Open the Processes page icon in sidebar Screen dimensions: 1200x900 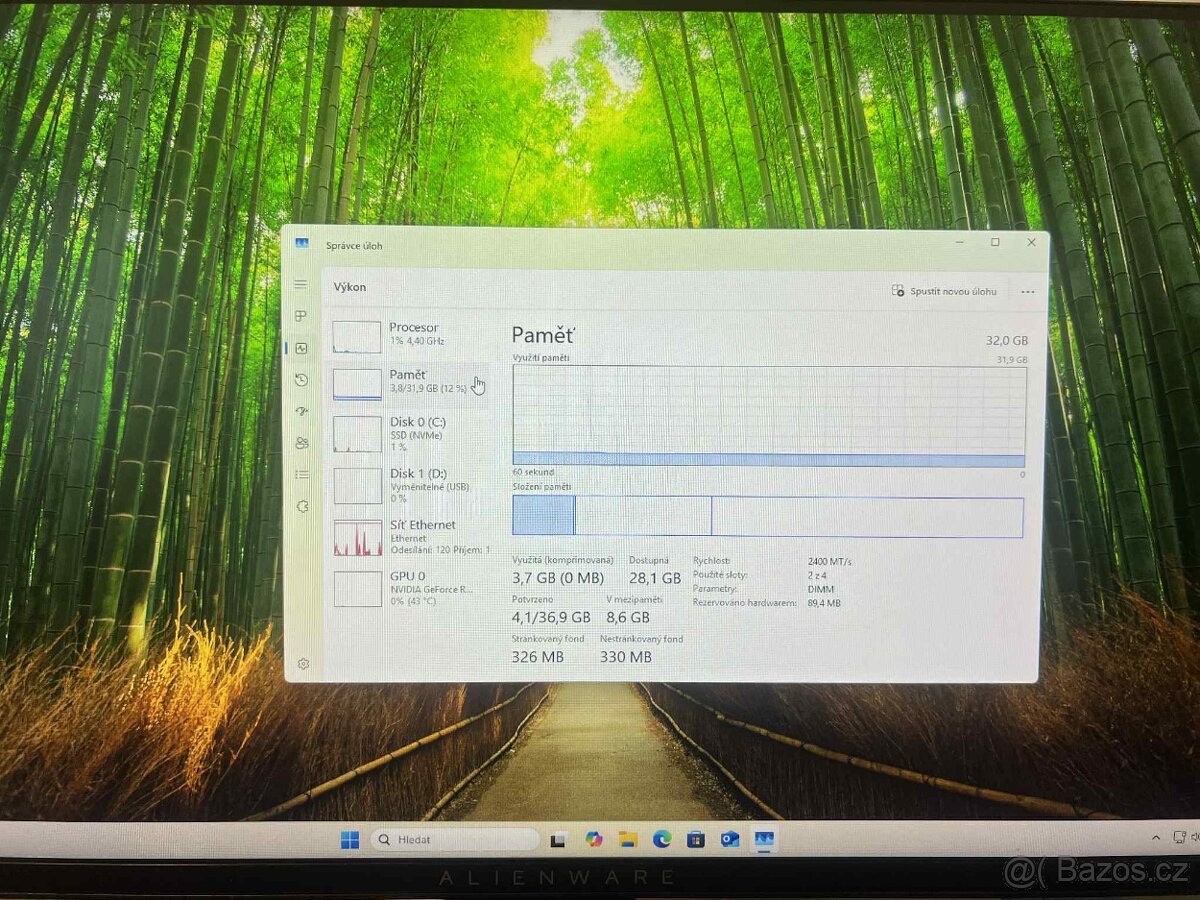(x=300, y=316)
